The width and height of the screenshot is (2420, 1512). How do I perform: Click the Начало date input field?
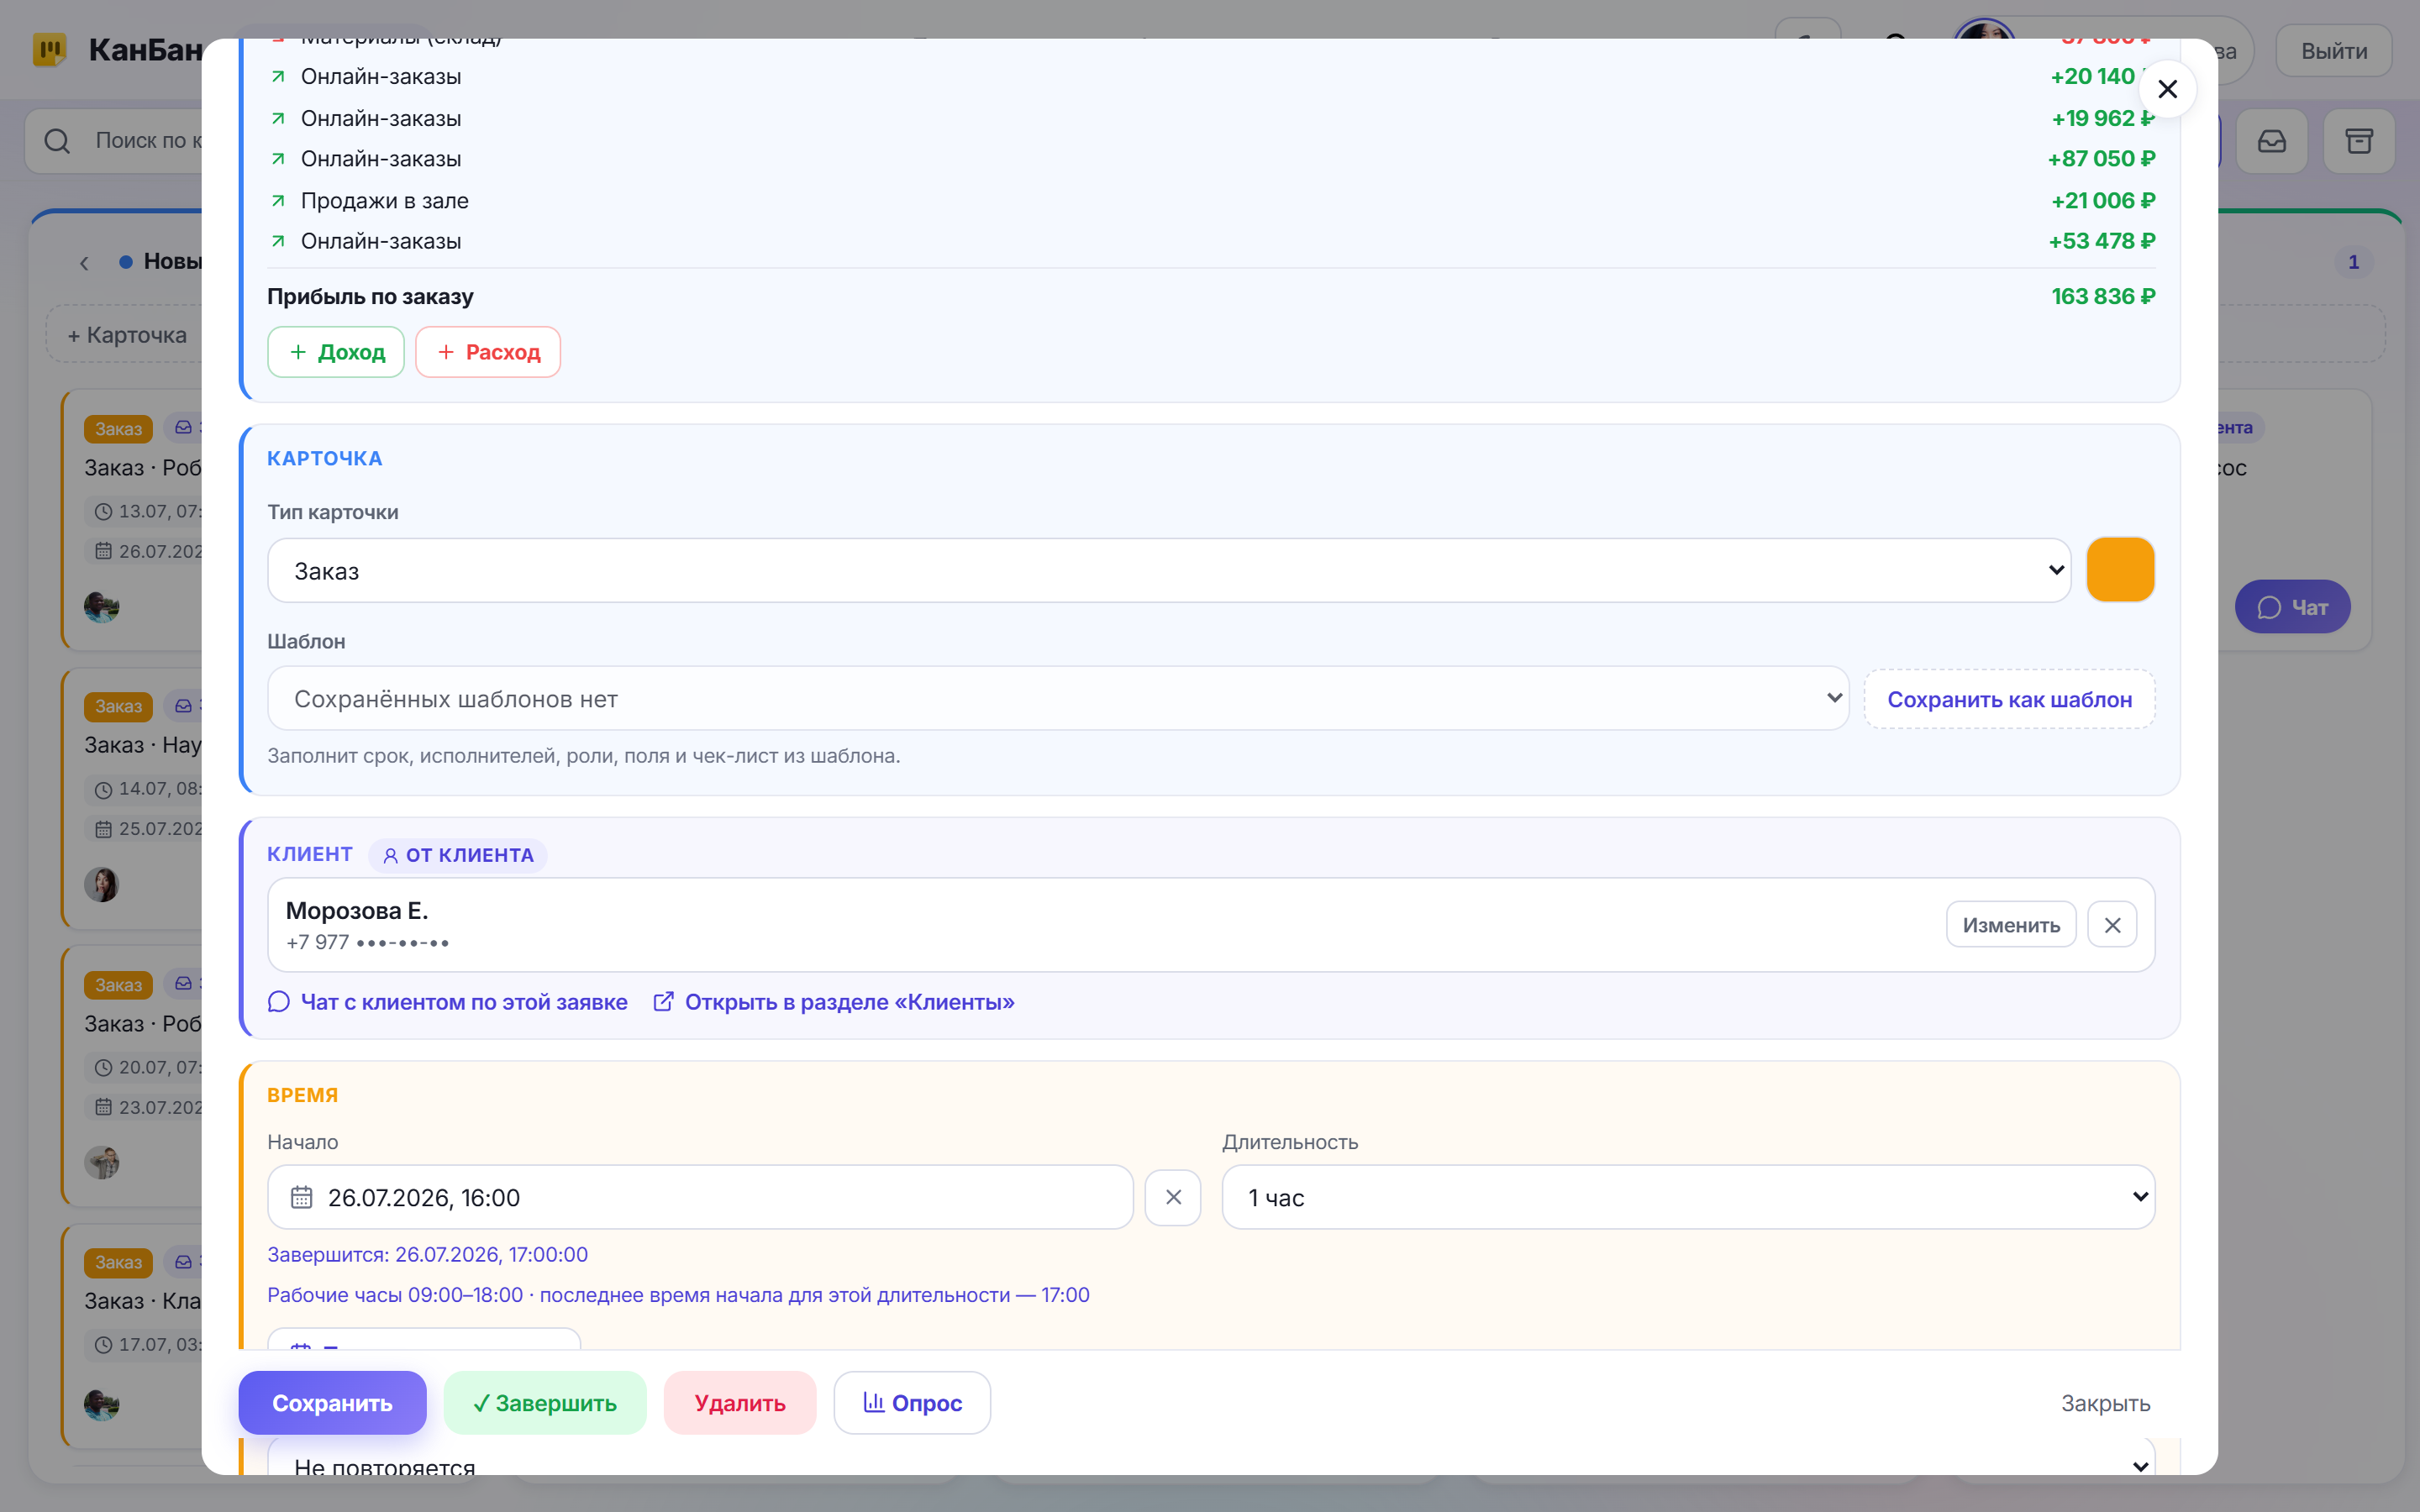(700, 1197)
